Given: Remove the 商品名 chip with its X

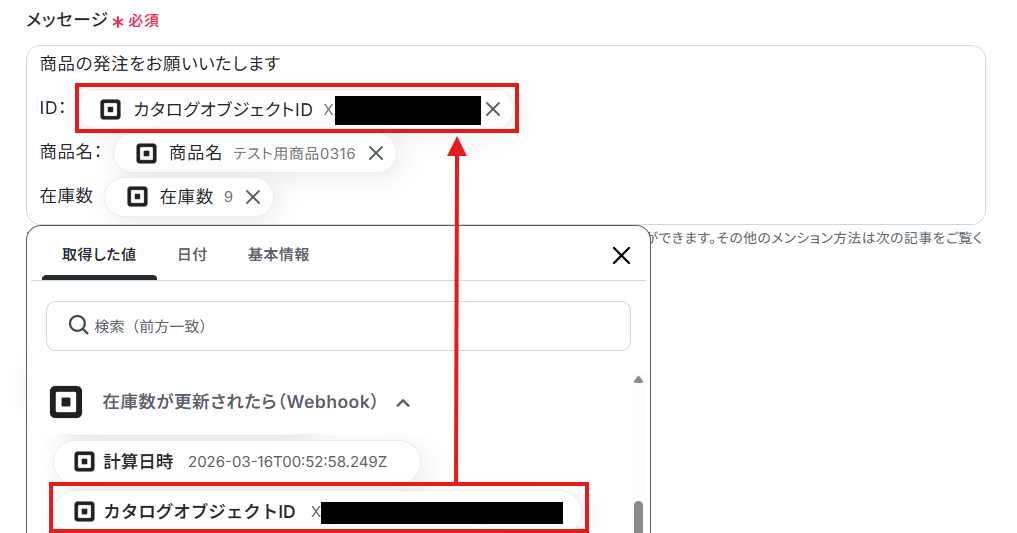Looking at the screenshot, I should (376, 154).
